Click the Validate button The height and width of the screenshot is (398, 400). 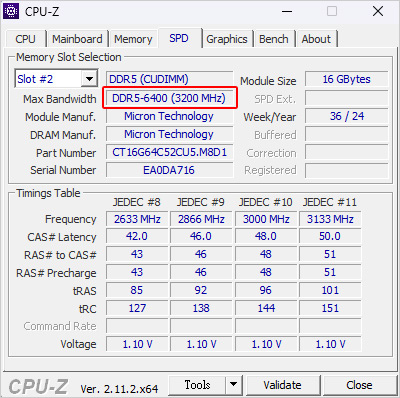(x=283, y=385)
